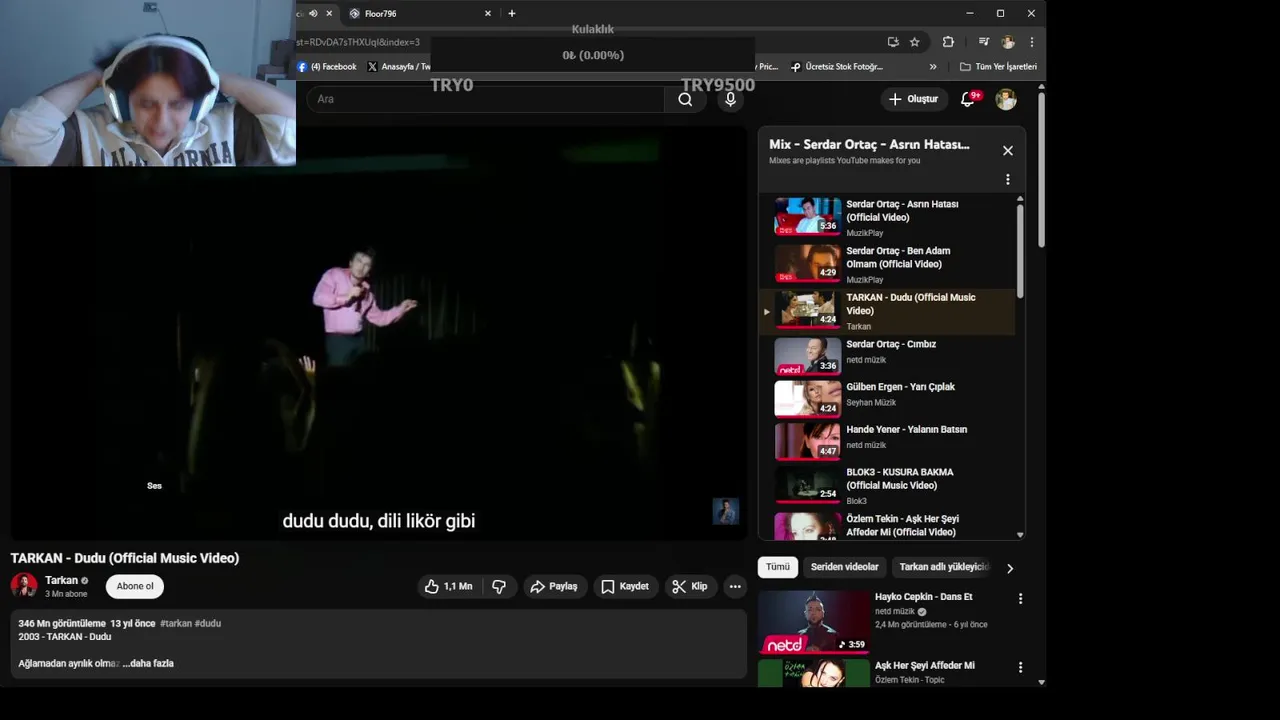1280x720 pixels.
Task: Open the YouTube account avatar menu
Action: [x=1006, y=99]
